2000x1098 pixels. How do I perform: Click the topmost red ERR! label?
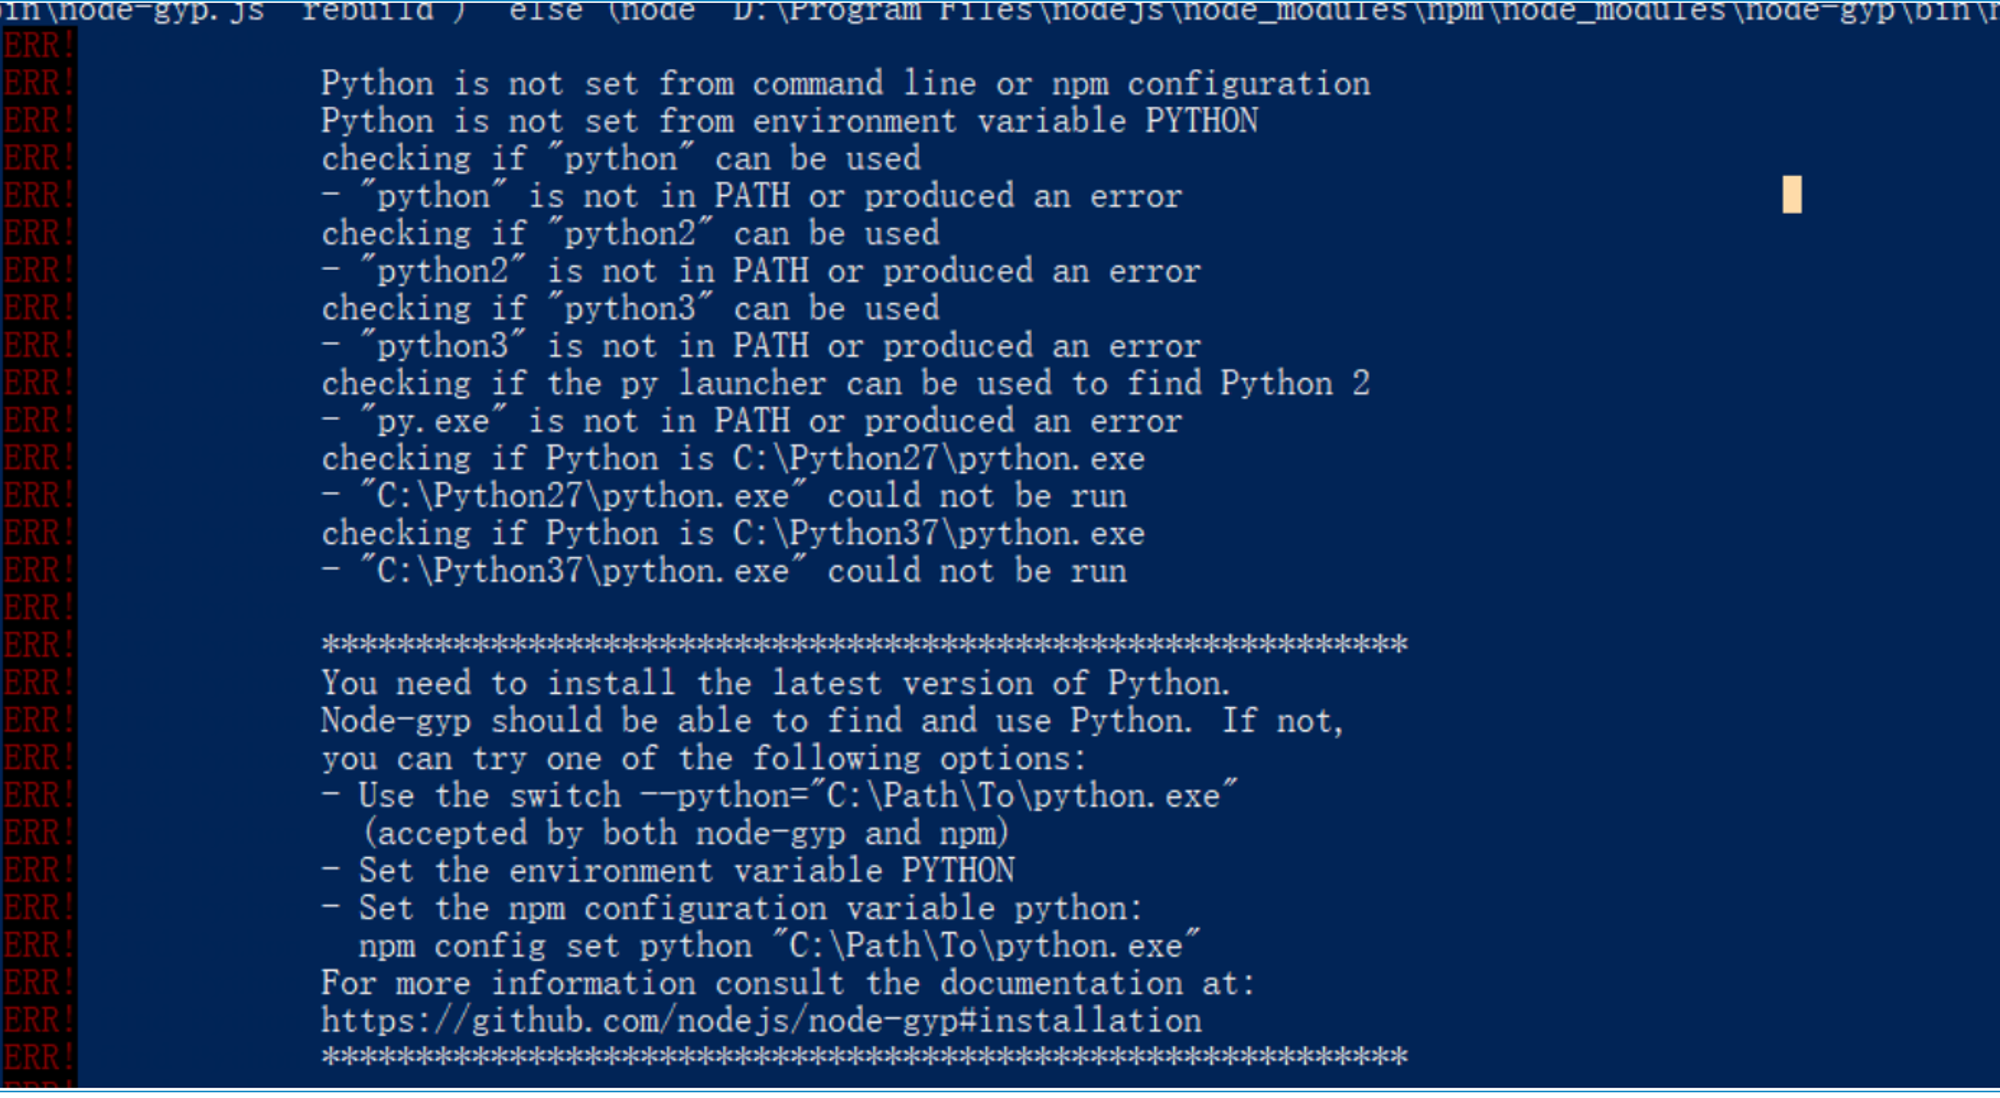pyautogui.click(x=38, y=46)
